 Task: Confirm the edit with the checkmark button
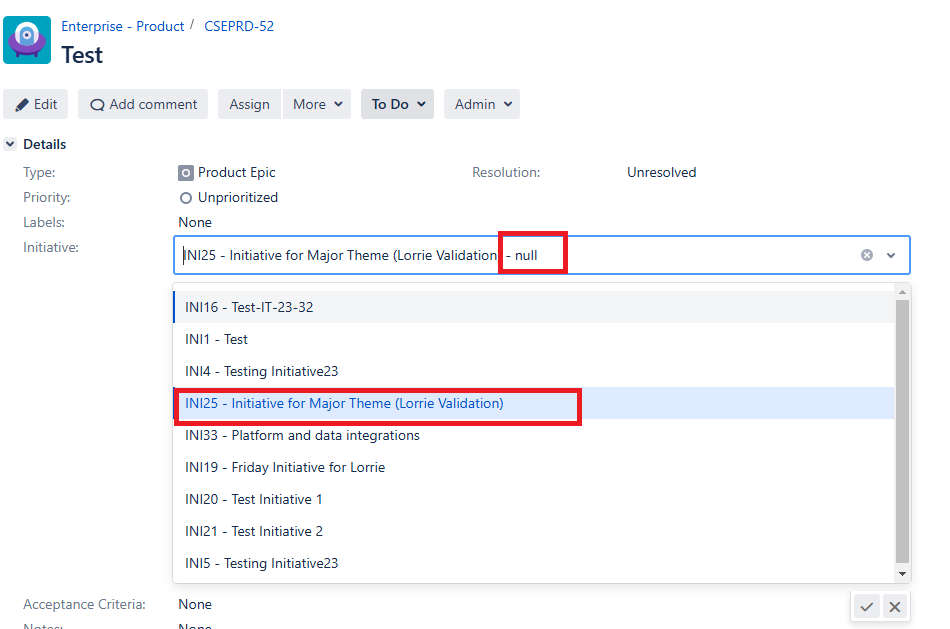(867, 607)
